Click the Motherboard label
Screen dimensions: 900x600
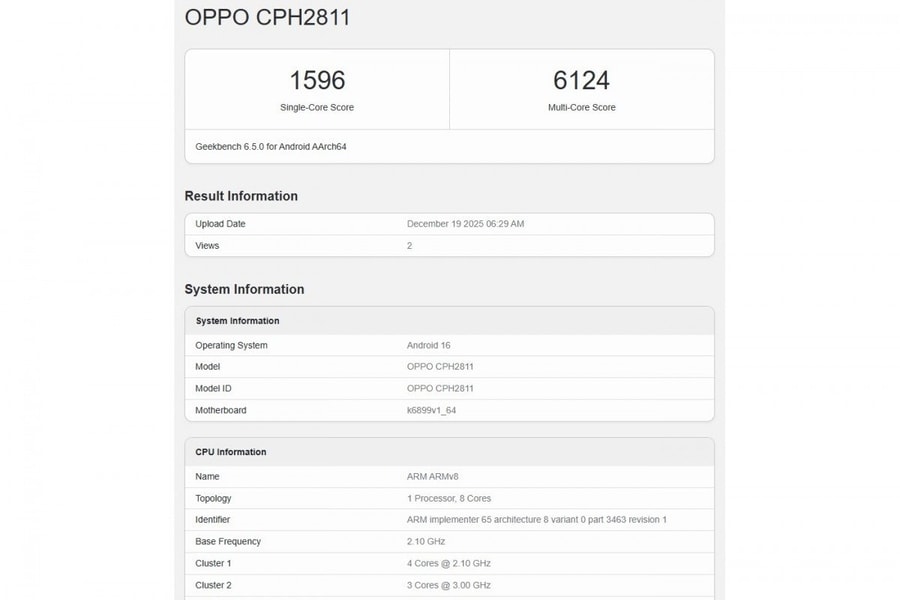click(221, 410)
